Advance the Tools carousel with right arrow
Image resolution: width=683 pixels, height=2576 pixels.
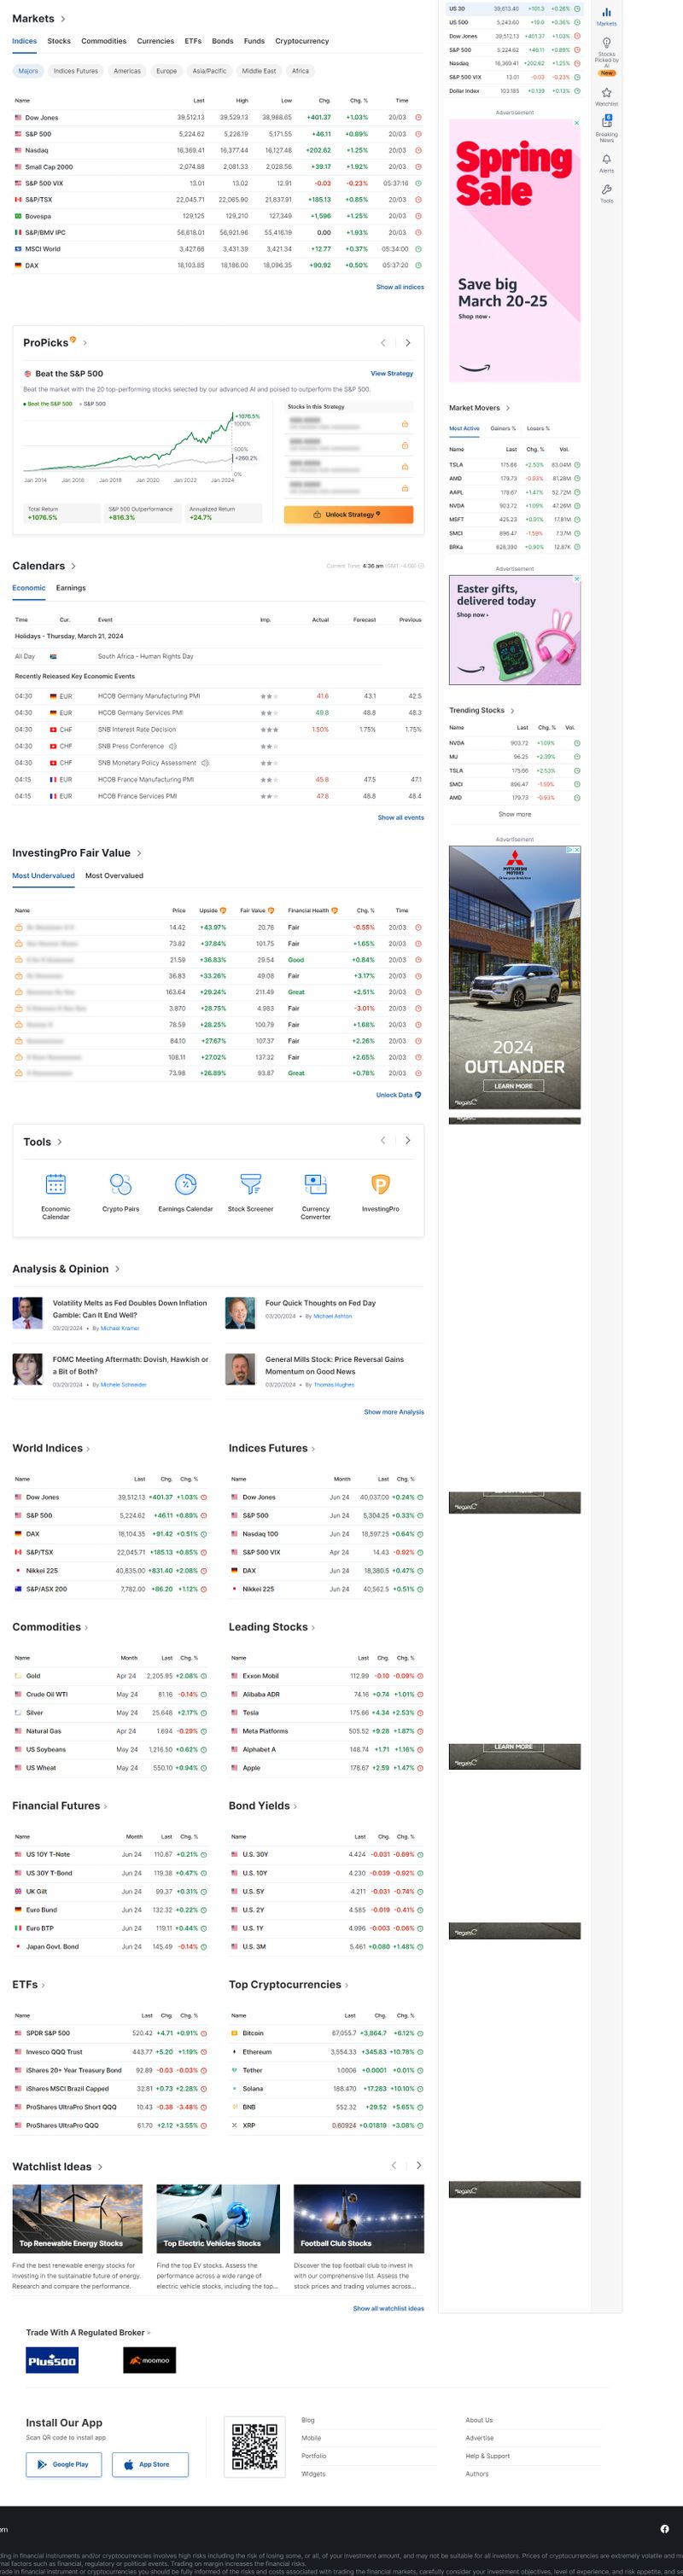[408, 1140]
